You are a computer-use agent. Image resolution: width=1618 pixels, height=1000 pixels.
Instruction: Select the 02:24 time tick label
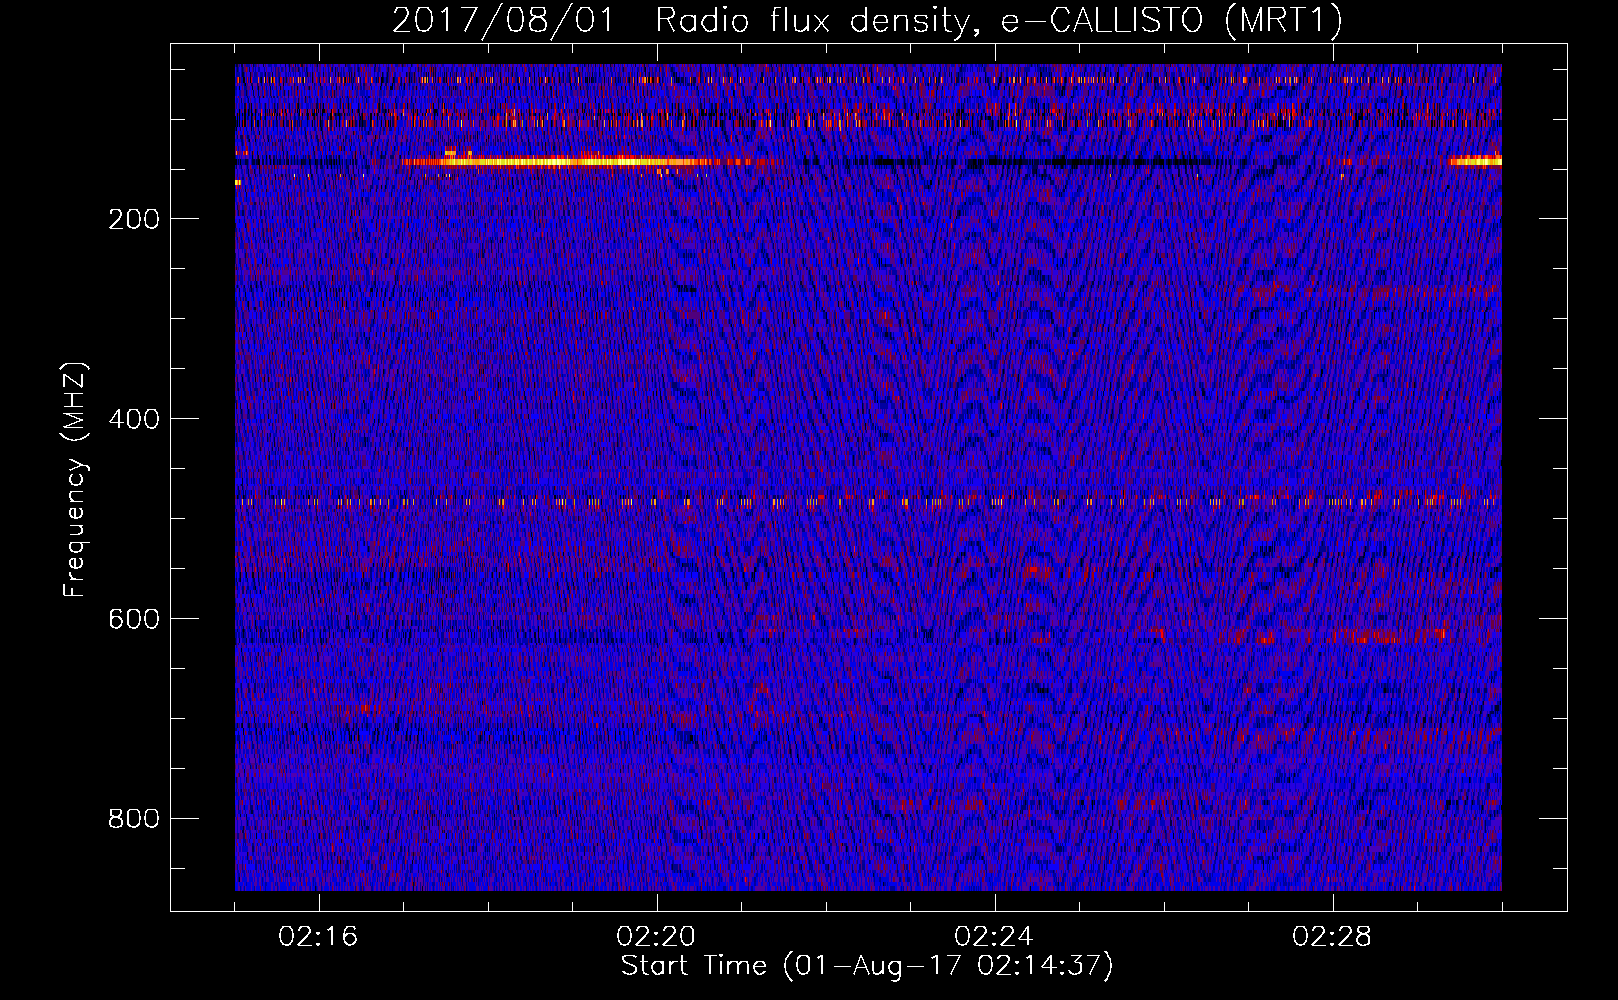(994, 937)
